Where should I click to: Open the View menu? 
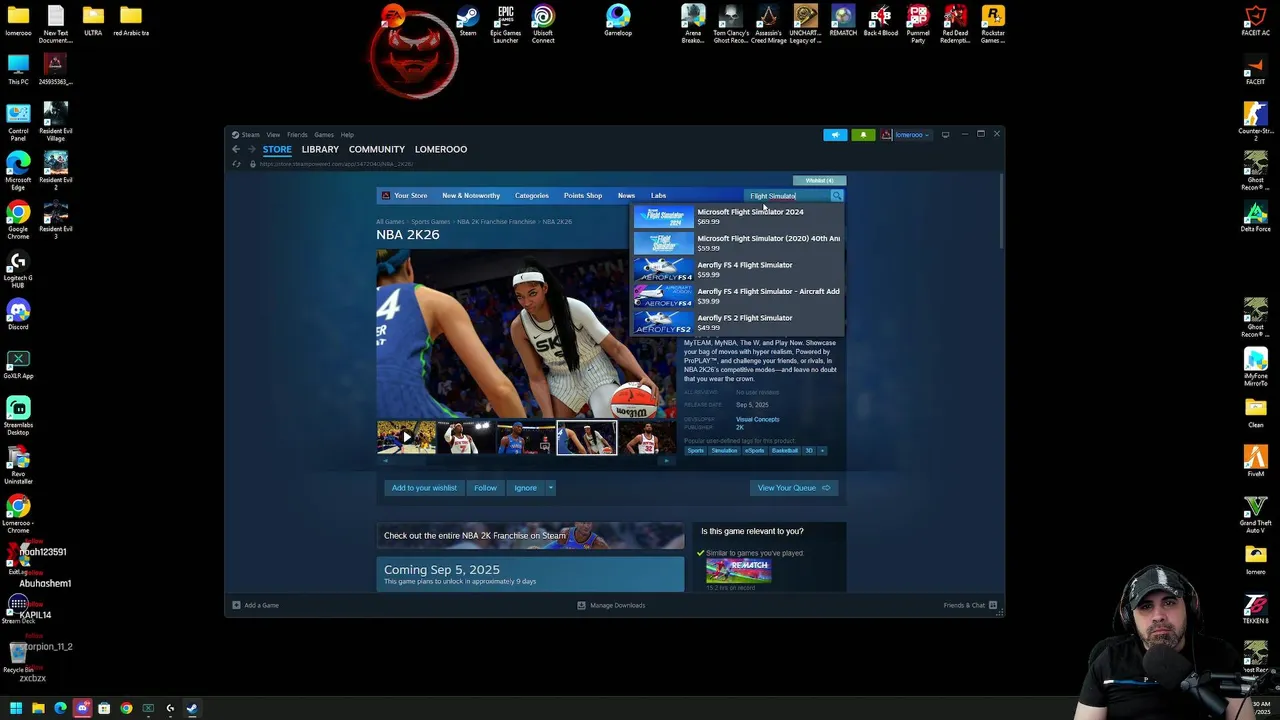273,135
